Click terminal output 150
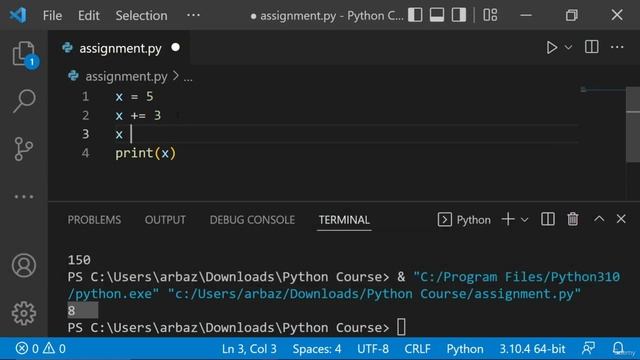 tap(79, 260)
